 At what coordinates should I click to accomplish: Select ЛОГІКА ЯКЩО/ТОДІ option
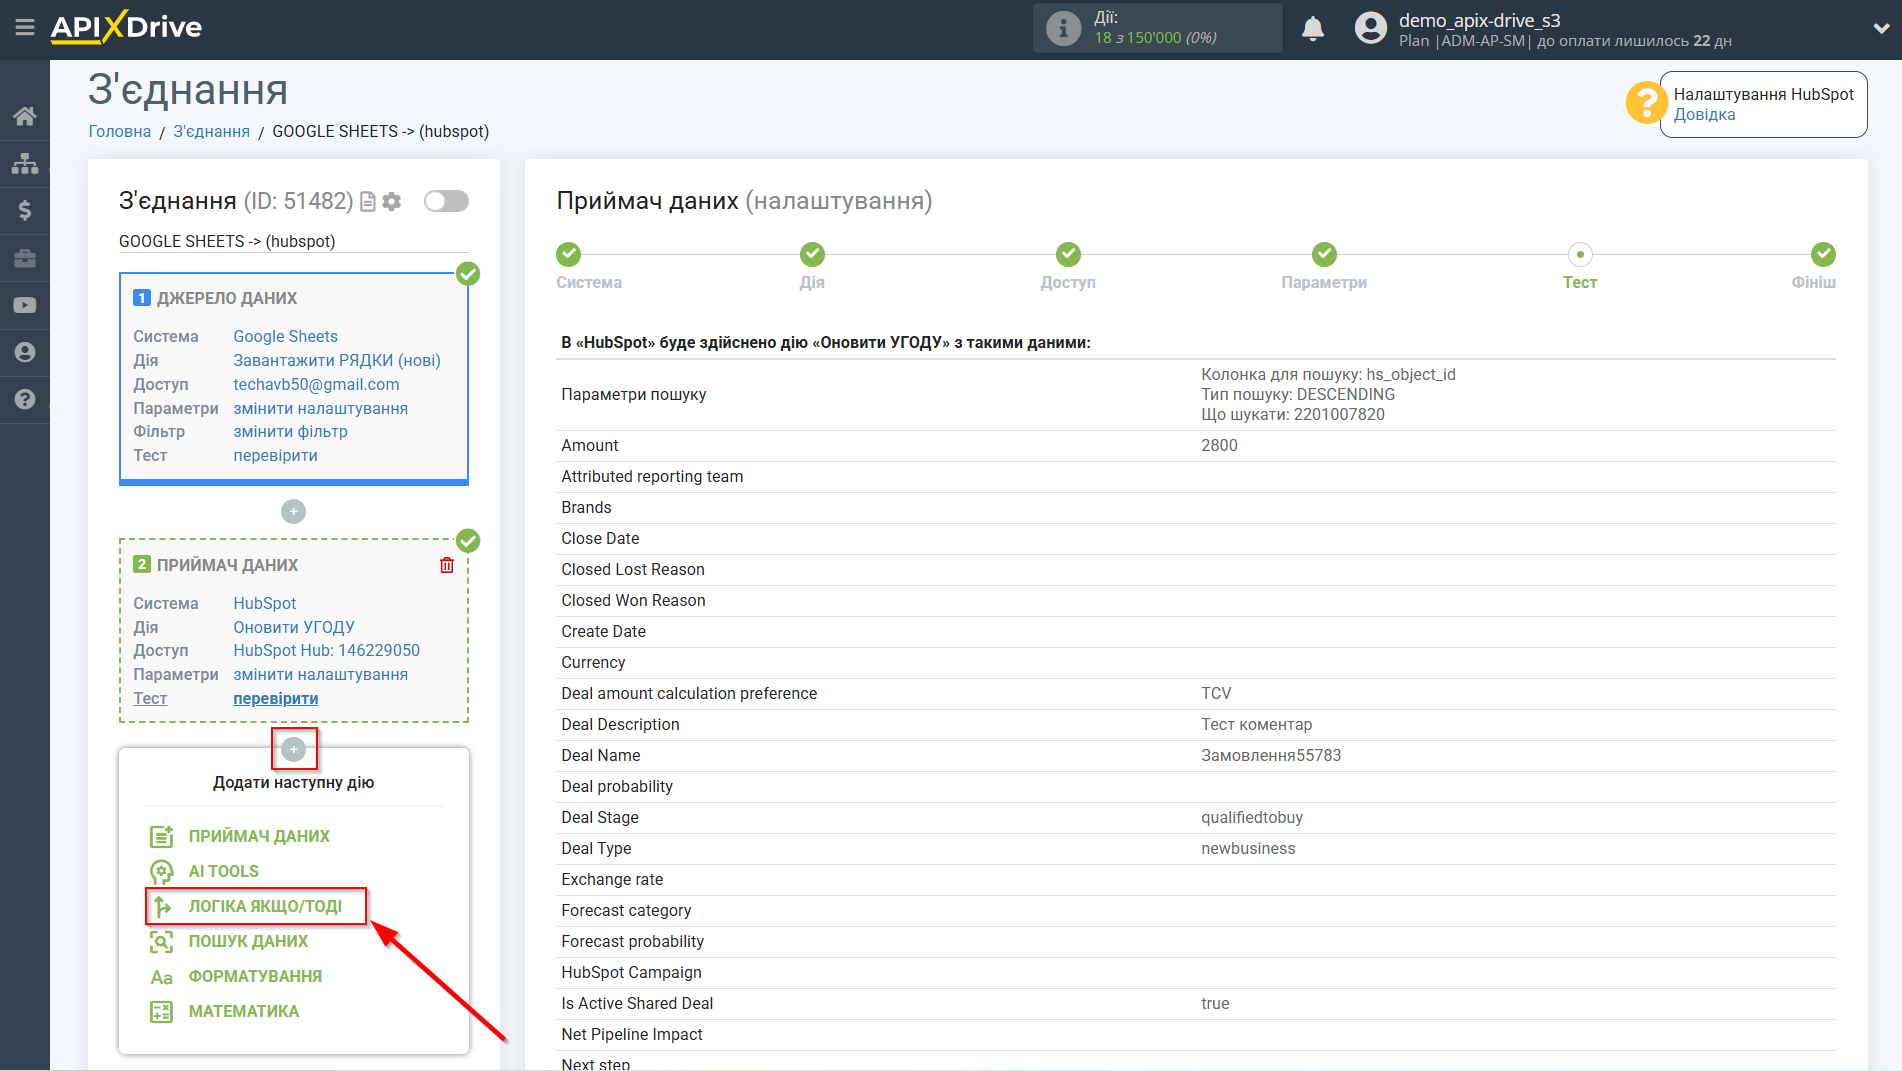265,906
